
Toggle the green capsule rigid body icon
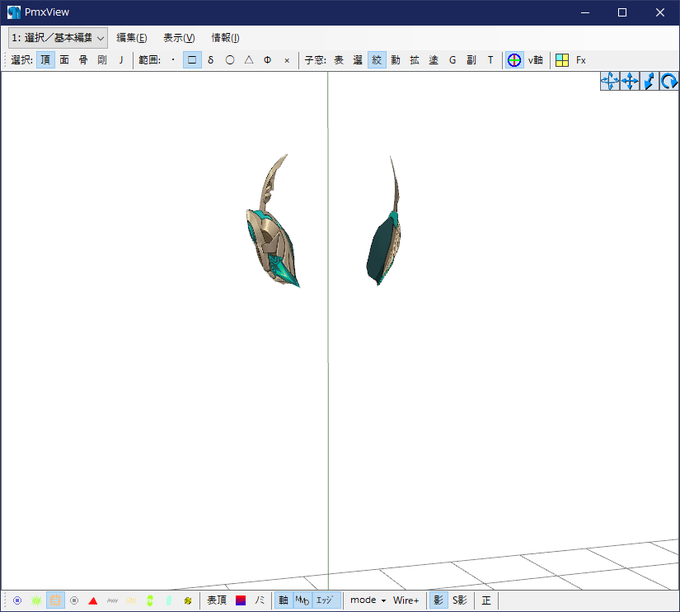(x=150, y=601)
